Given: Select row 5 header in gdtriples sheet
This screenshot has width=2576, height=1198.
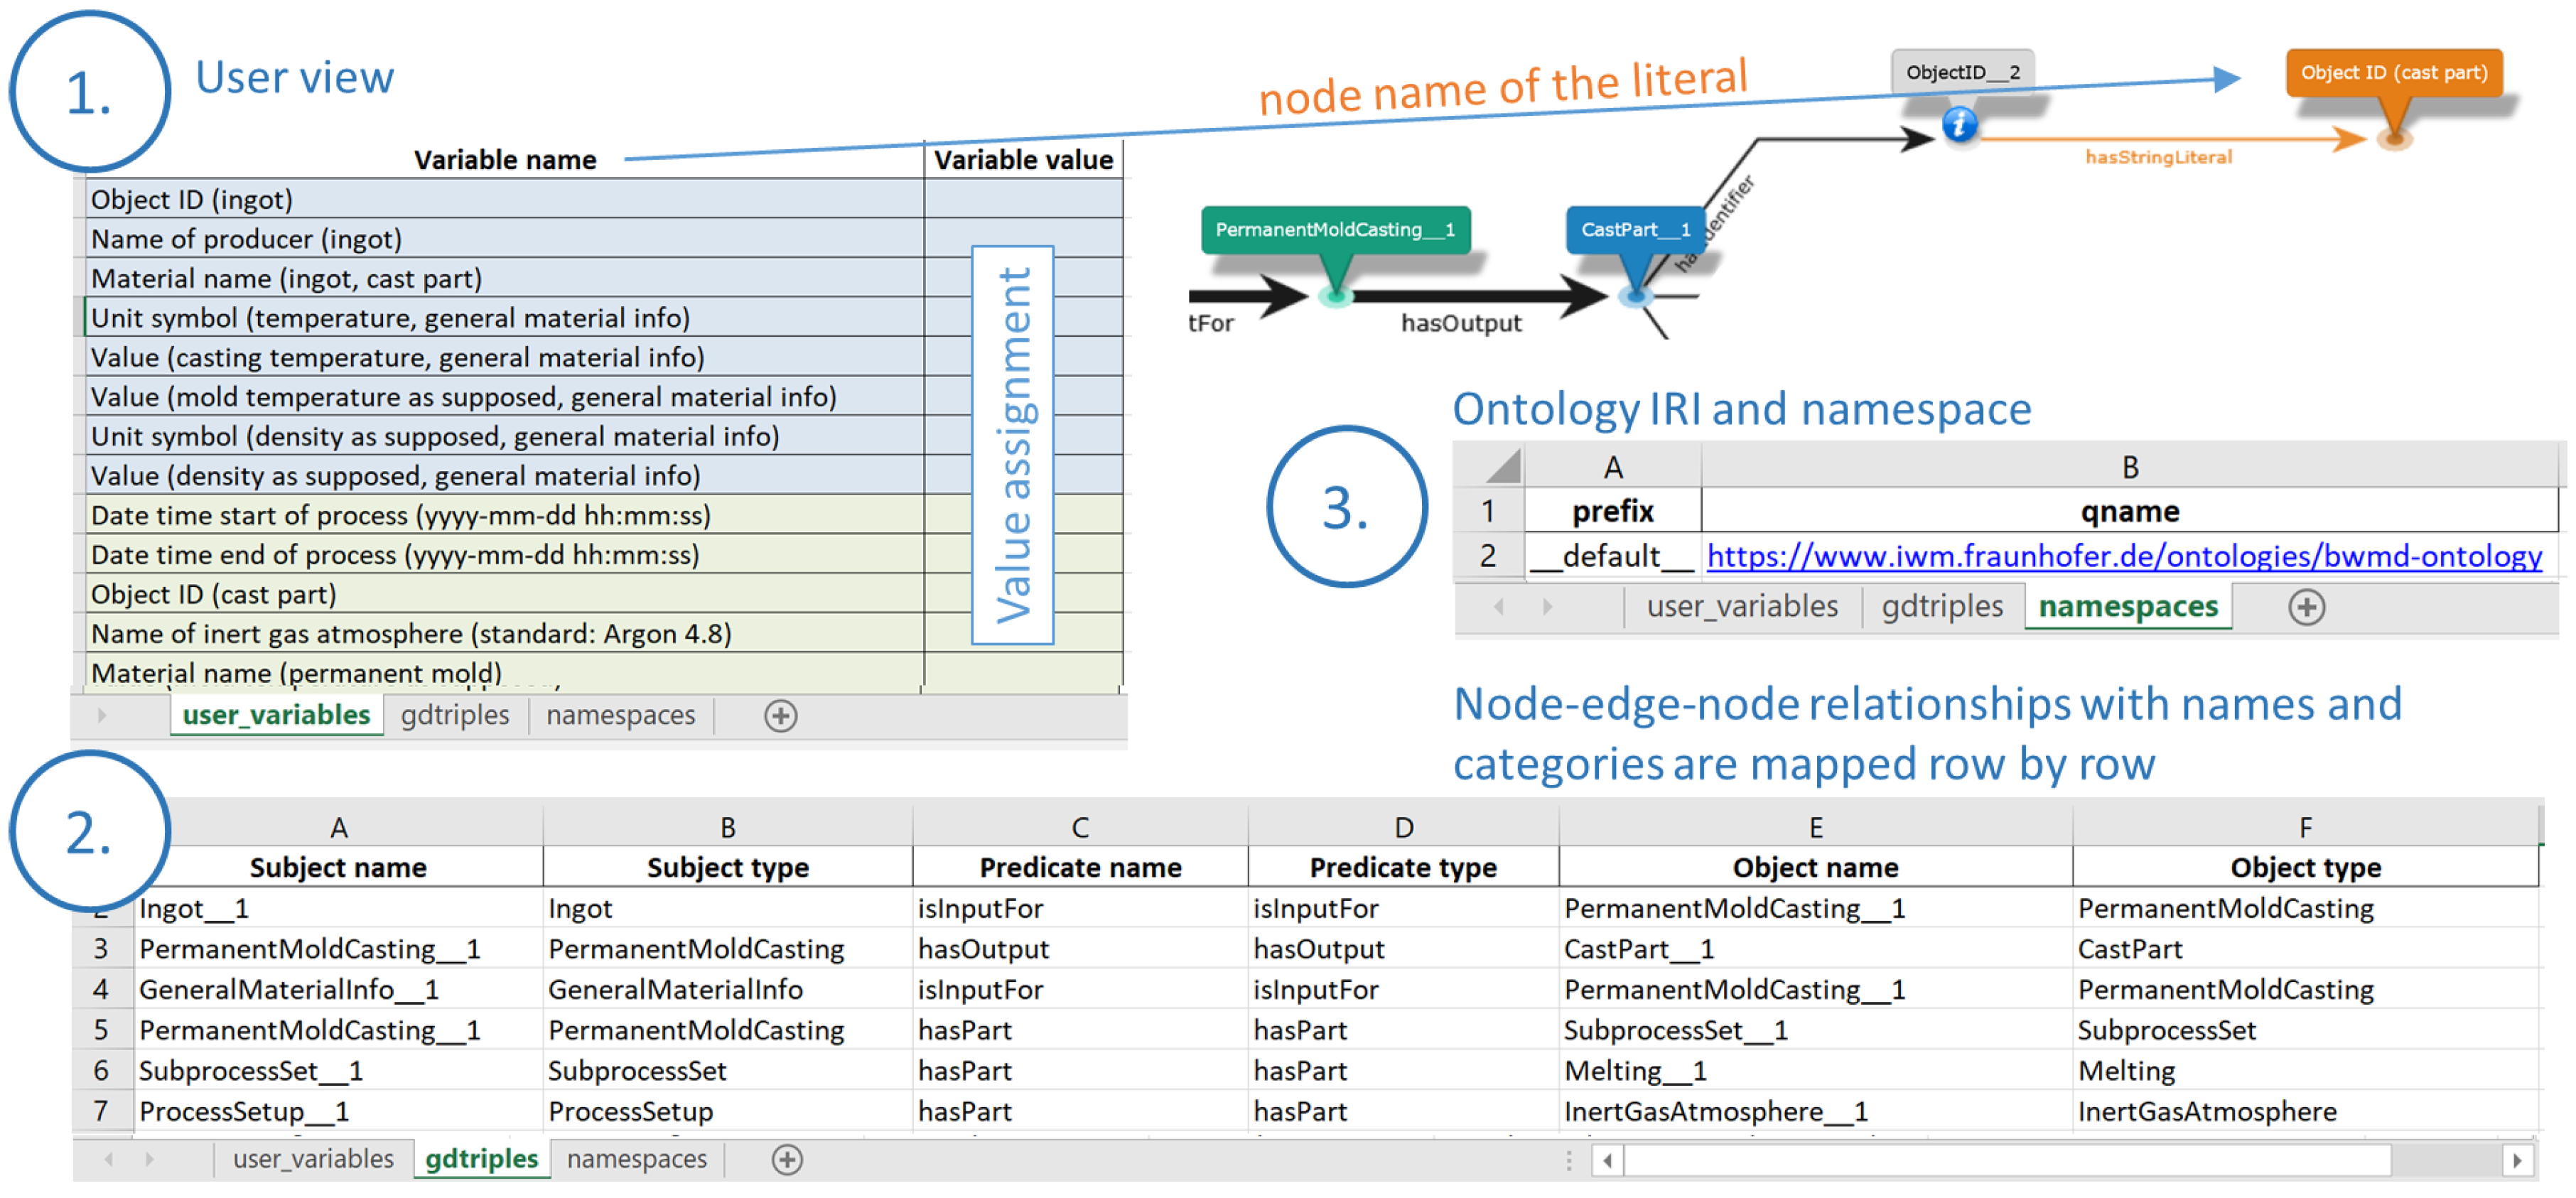Looking at the screenshot, I should (x=101, y=1030).
